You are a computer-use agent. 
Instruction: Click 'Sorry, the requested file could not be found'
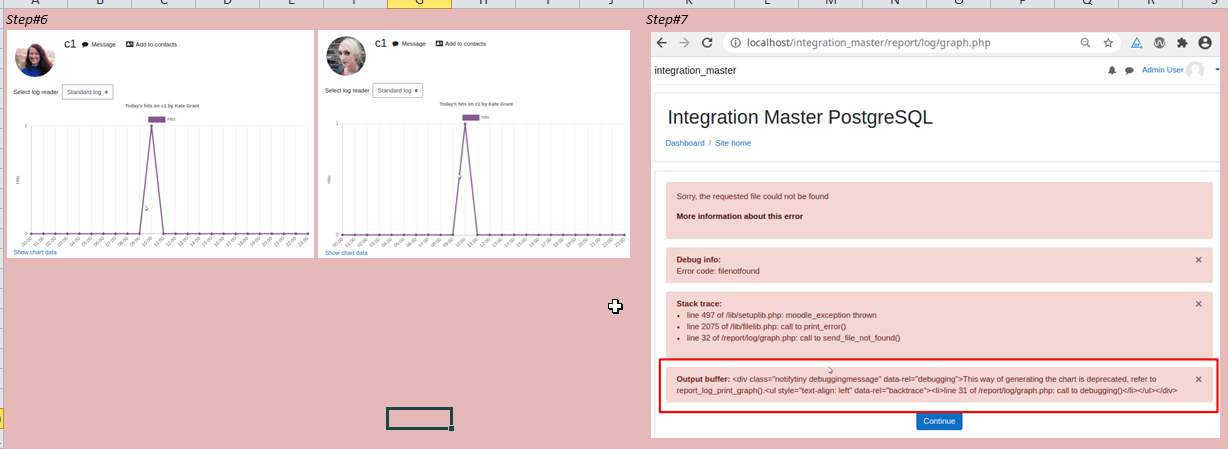click(752, 196)
